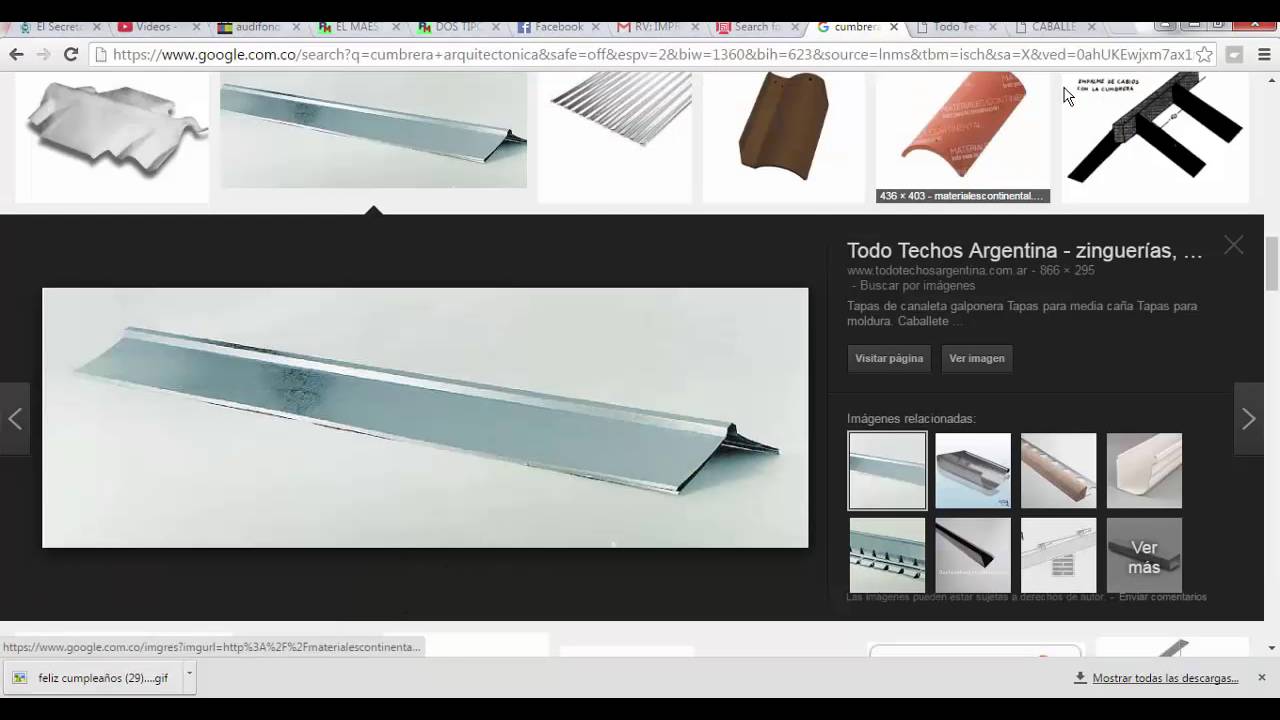
Task: Go back using the browser back arrow
Action: point(16,55)
